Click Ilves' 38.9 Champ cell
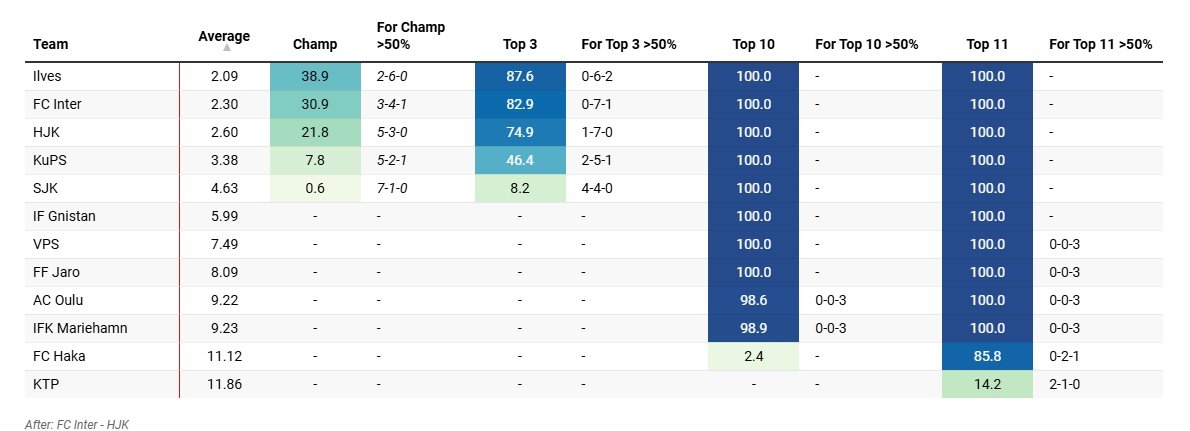Screen dimensions: 1190x431 315,76
